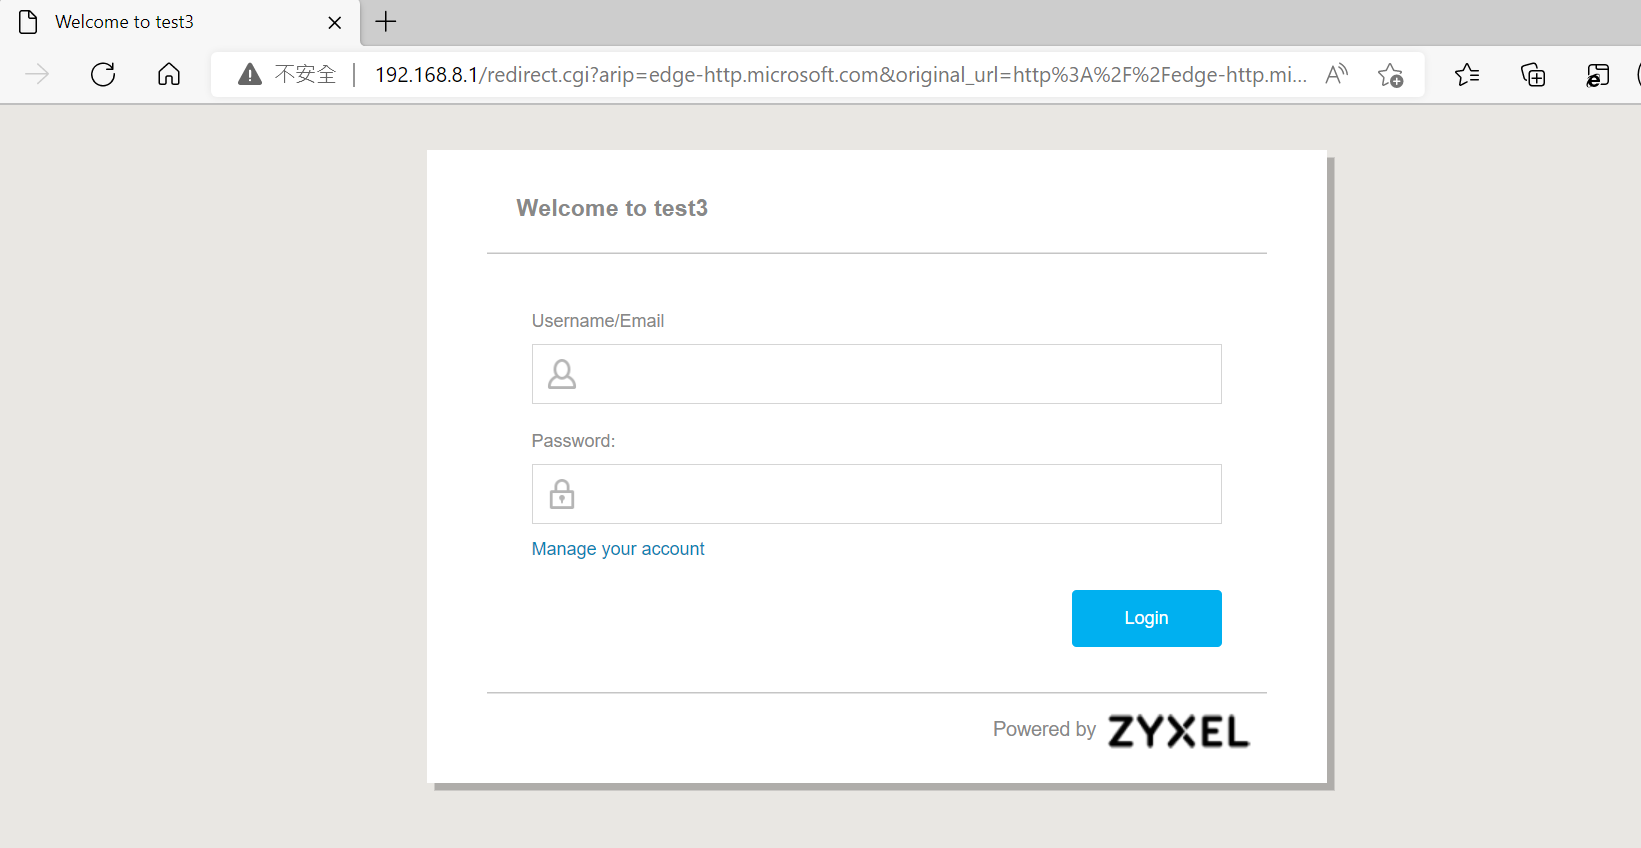Open the not-secure warning triangle icon

pos(250,74)
